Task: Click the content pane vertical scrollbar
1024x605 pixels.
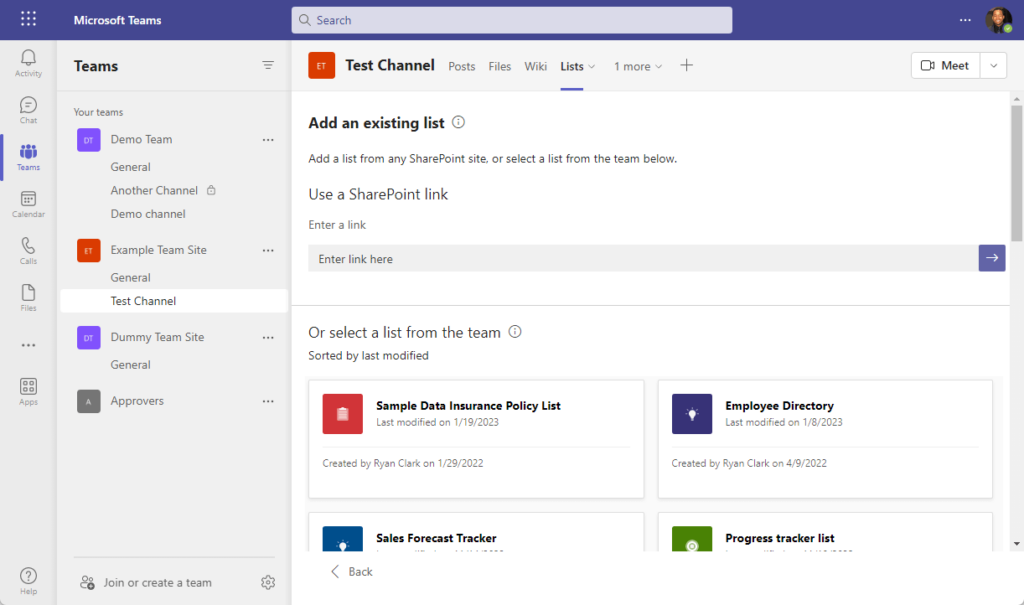Action: [1016, 173]
